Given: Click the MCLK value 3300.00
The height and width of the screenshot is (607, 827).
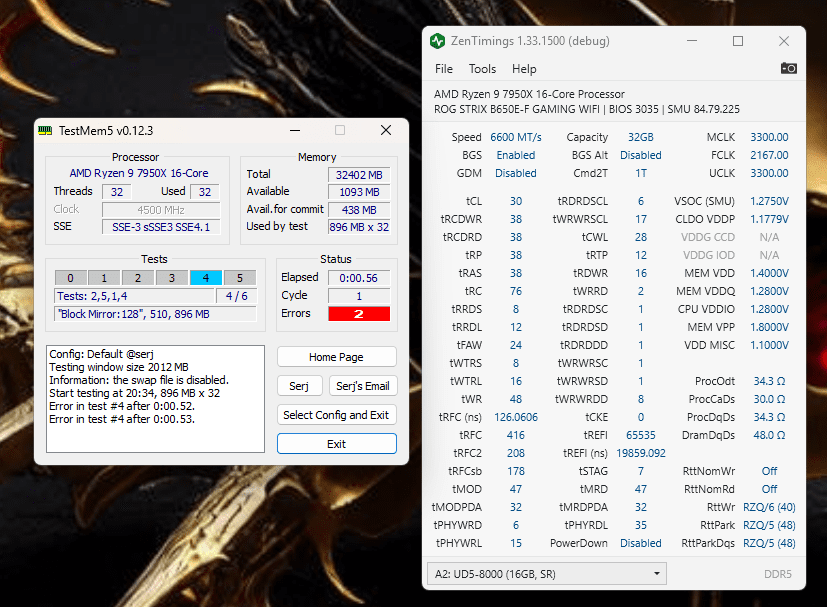Looking at the screenshot, I should (x=769, y=137).
